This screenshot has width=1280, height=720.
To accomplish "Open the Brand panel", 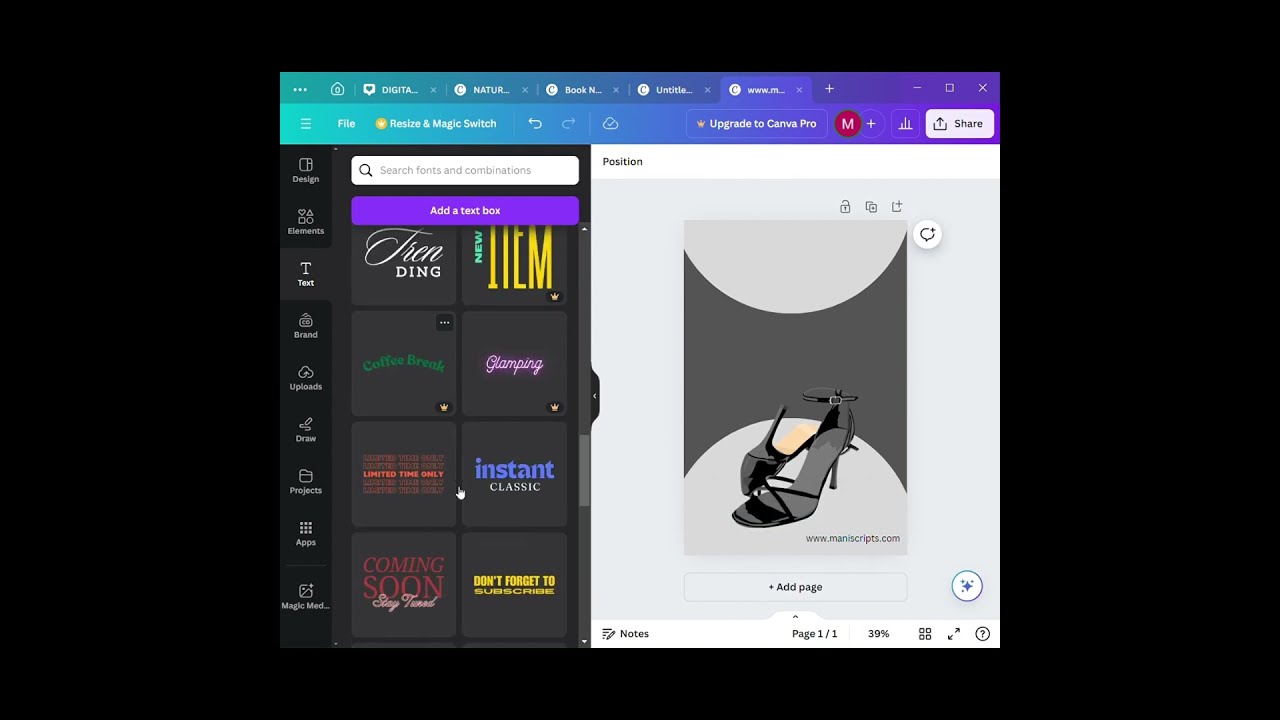I will 306,326.
